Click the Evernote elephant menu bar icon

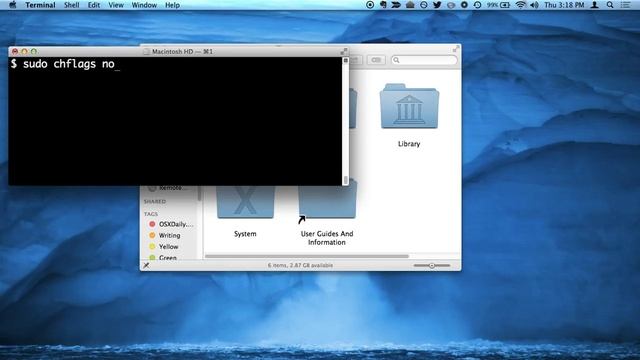point(383,5)
